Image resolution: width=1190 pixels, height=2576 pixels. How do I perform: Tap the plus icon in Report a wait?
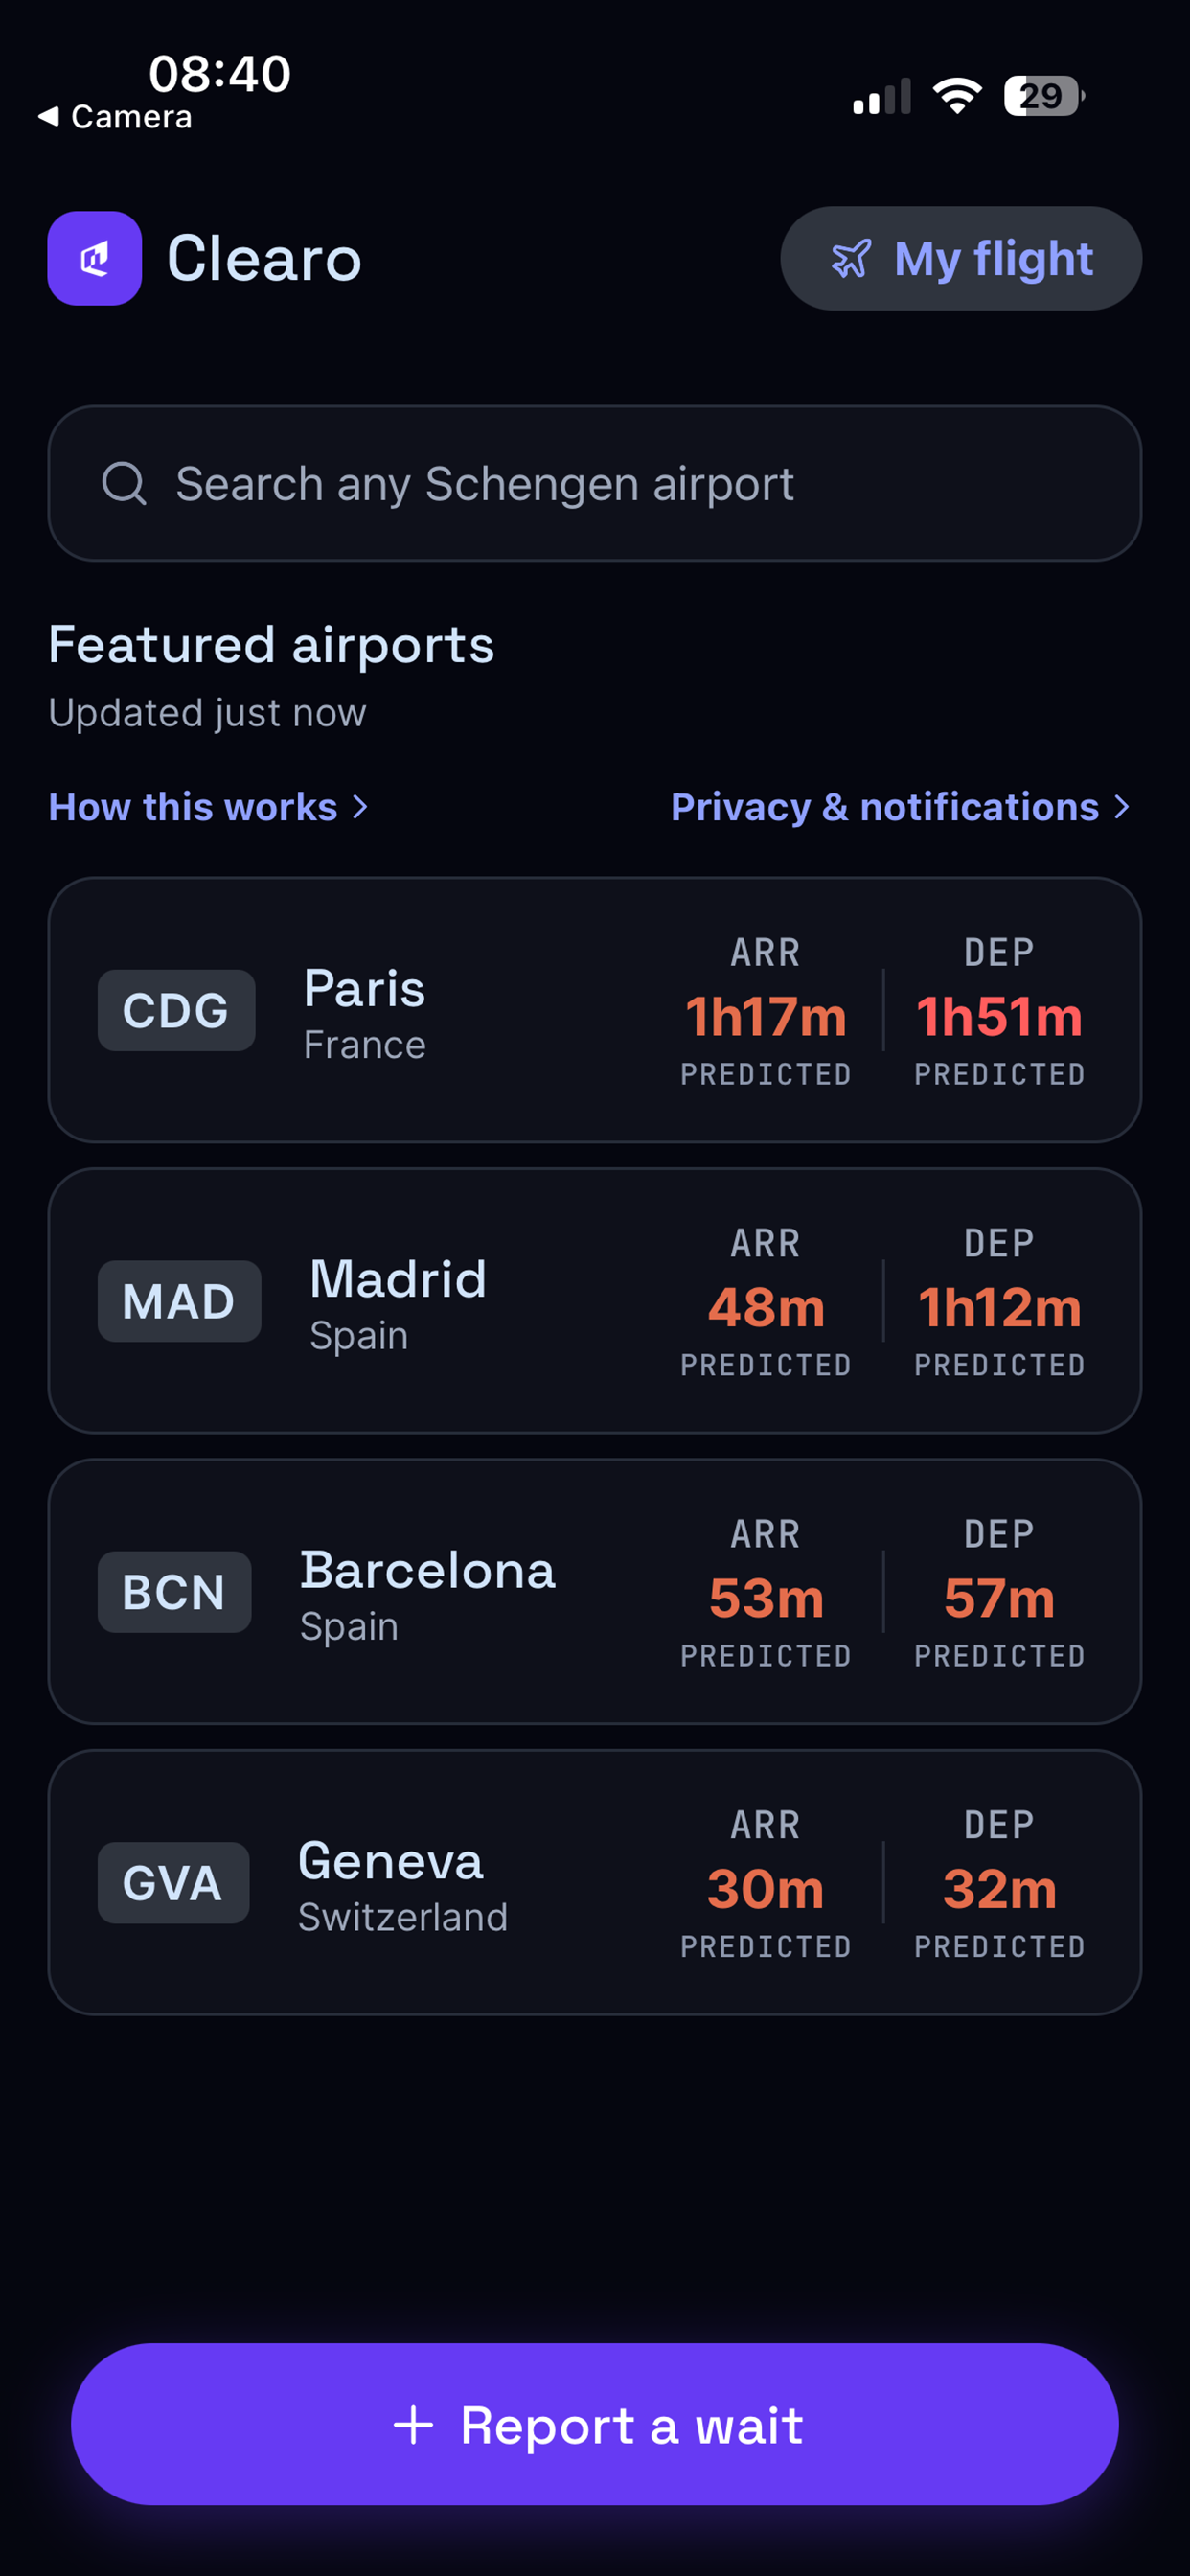413,2425
